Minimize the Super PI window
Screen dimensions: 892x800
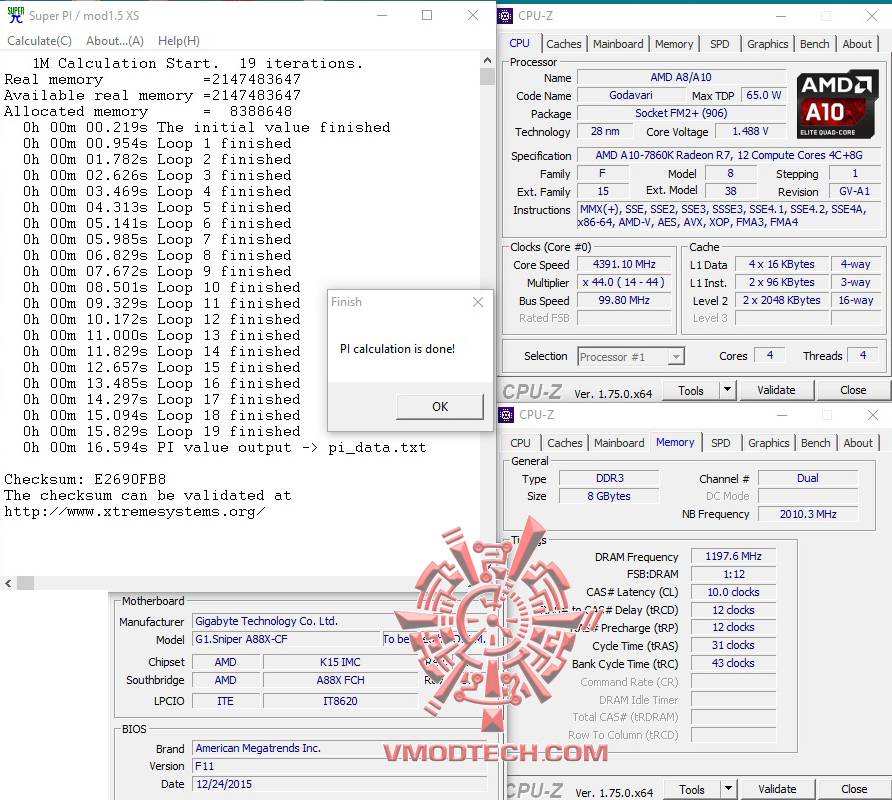point(382,15)
